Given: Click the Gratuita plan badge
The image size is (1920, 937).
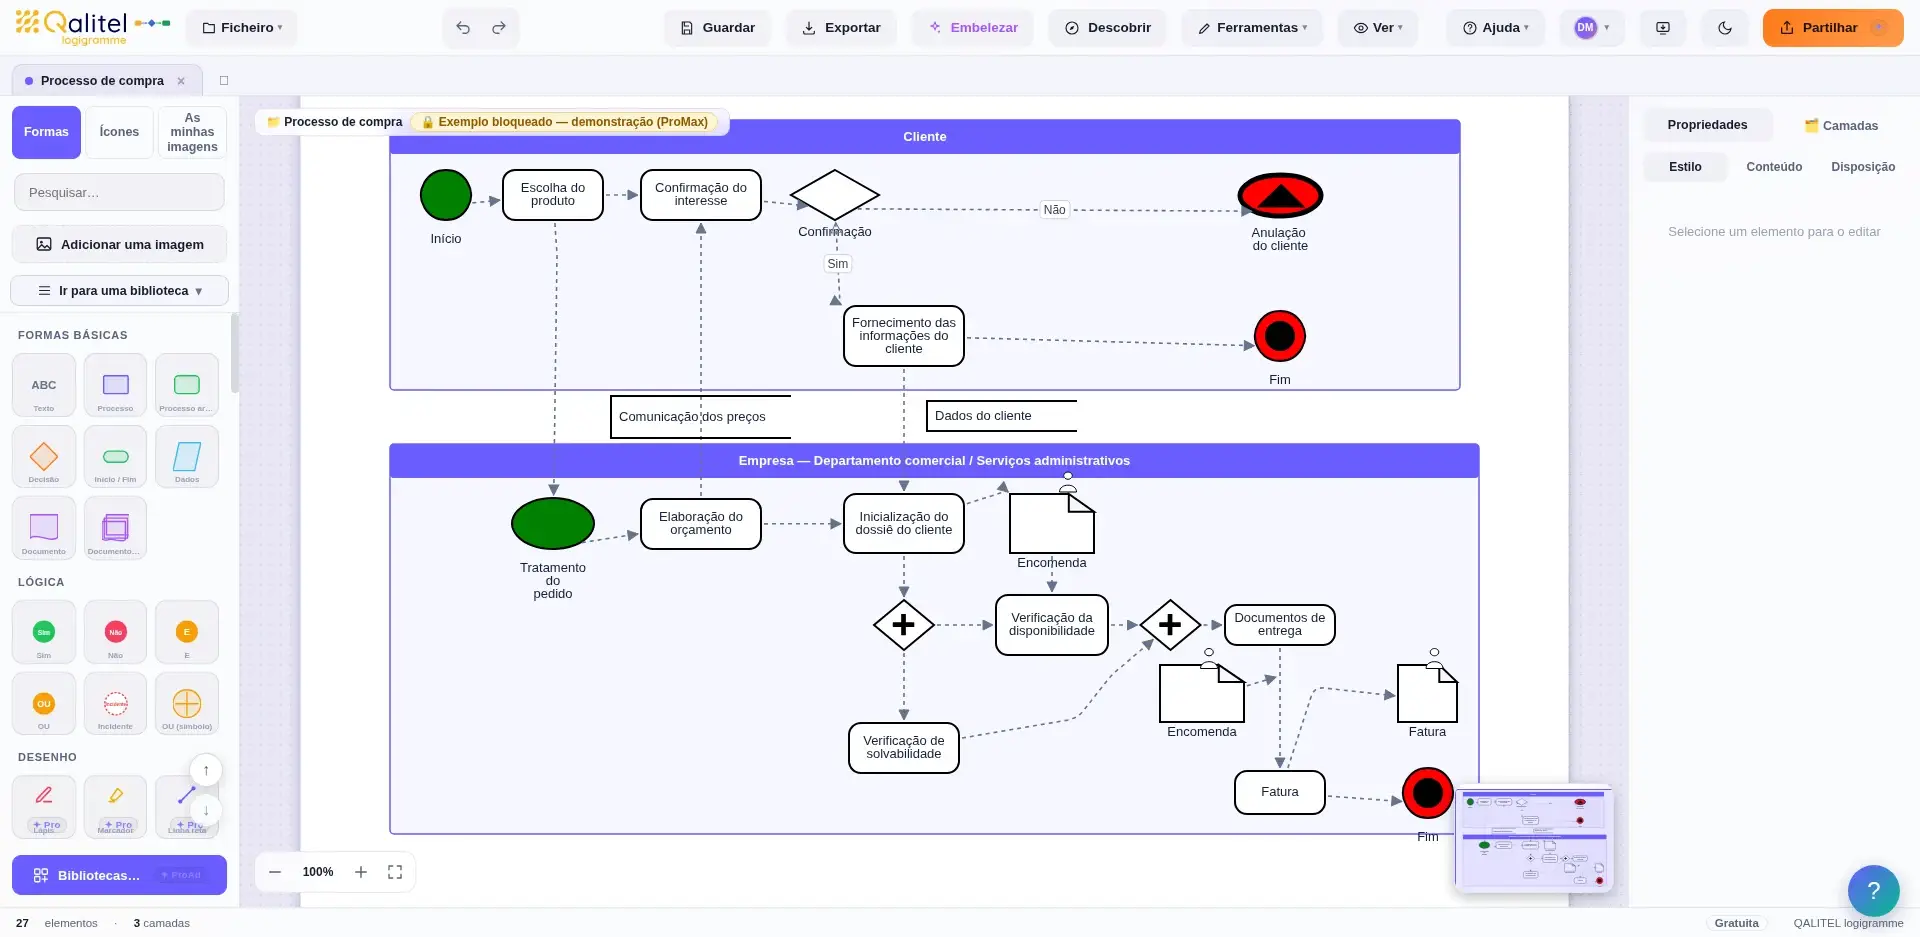Looking at the screenshot, I should 1736,923.
